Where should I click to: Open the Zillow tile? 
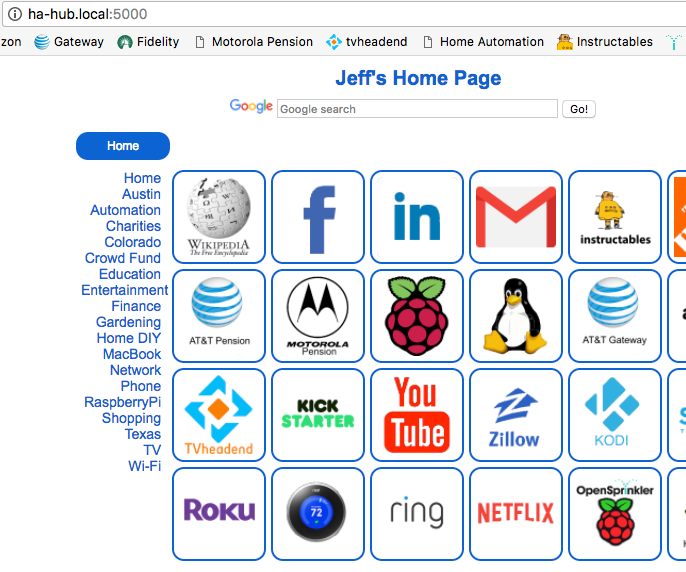point(516,415)
